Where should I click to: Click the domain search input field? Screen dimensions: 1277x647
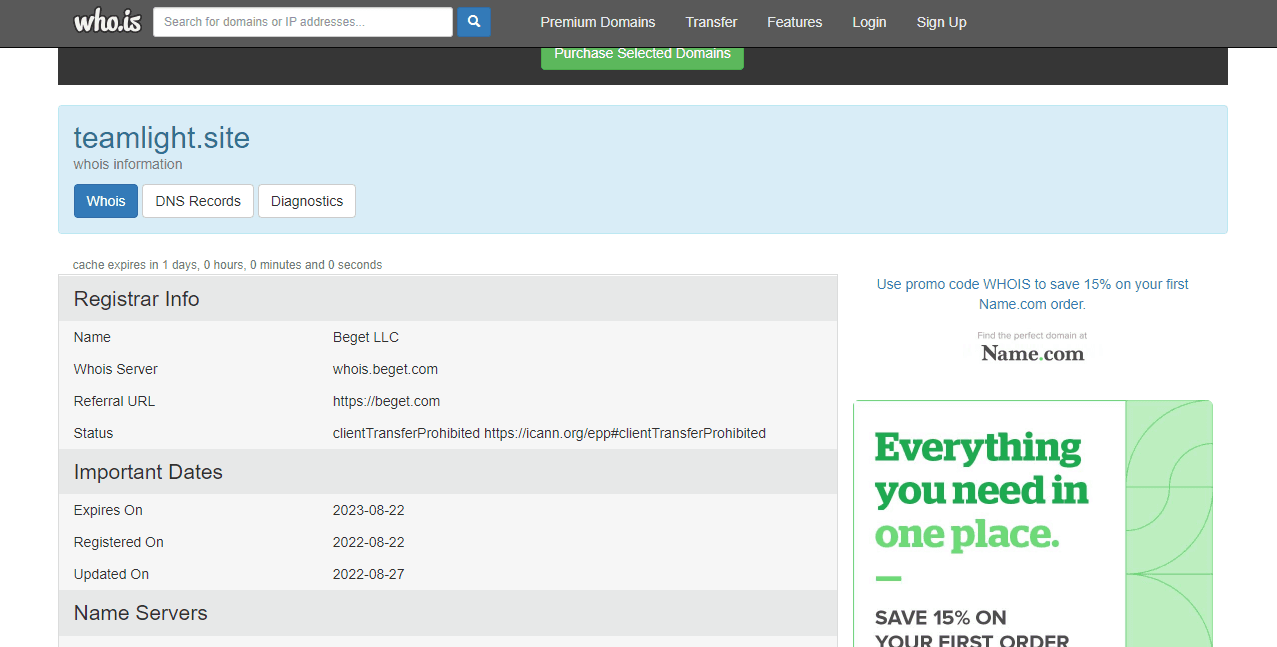click(x=302, y=22)
